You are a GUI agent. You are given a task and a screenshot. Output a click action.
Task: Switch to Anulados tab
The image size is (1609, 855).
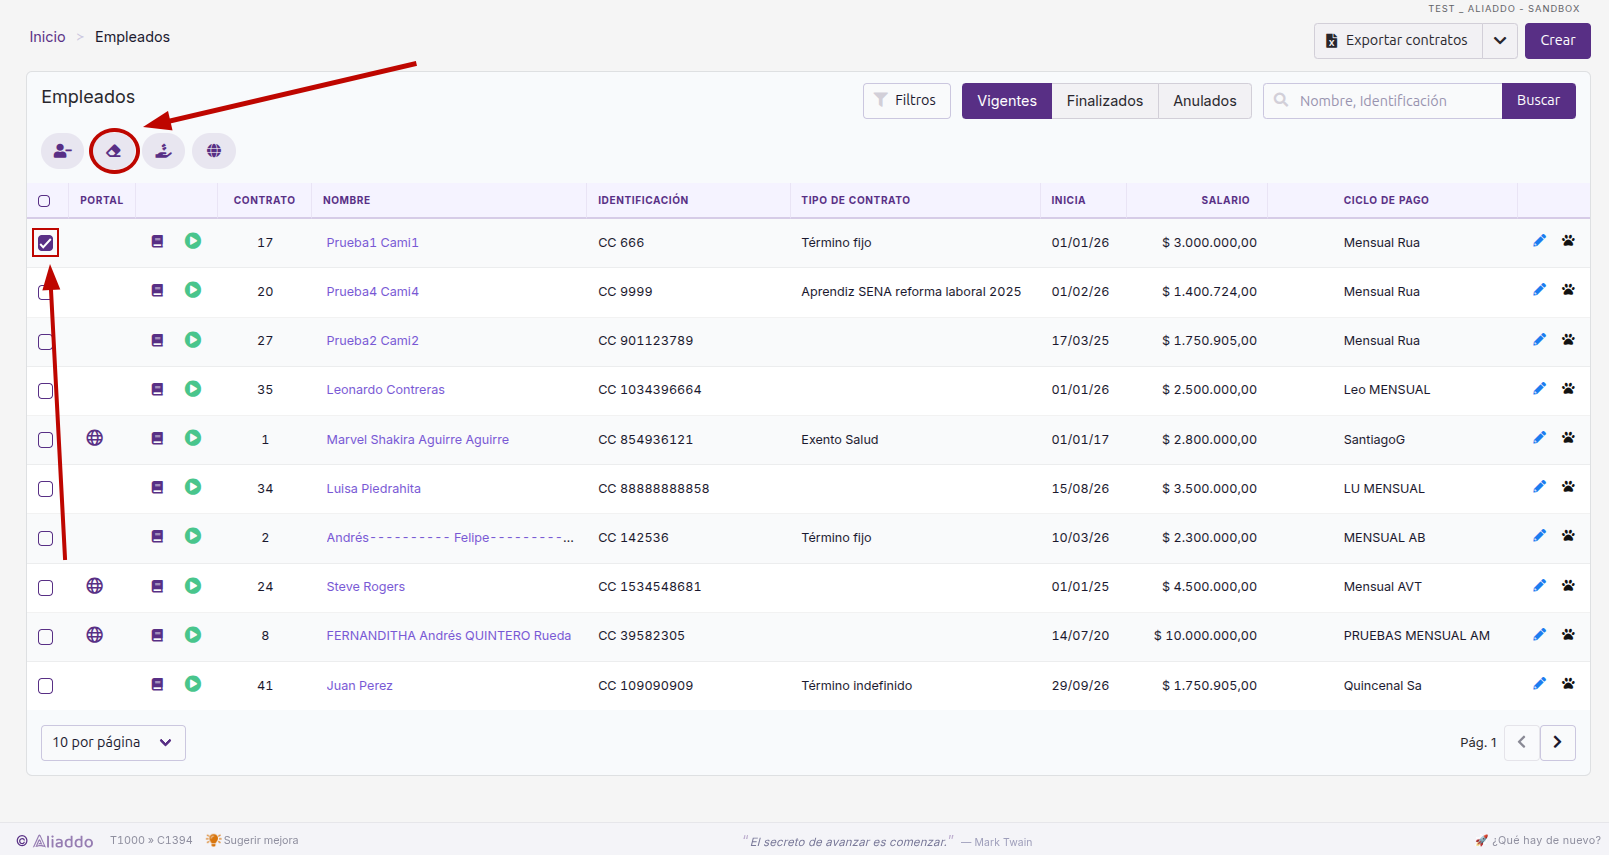[x=1205, y=101]
